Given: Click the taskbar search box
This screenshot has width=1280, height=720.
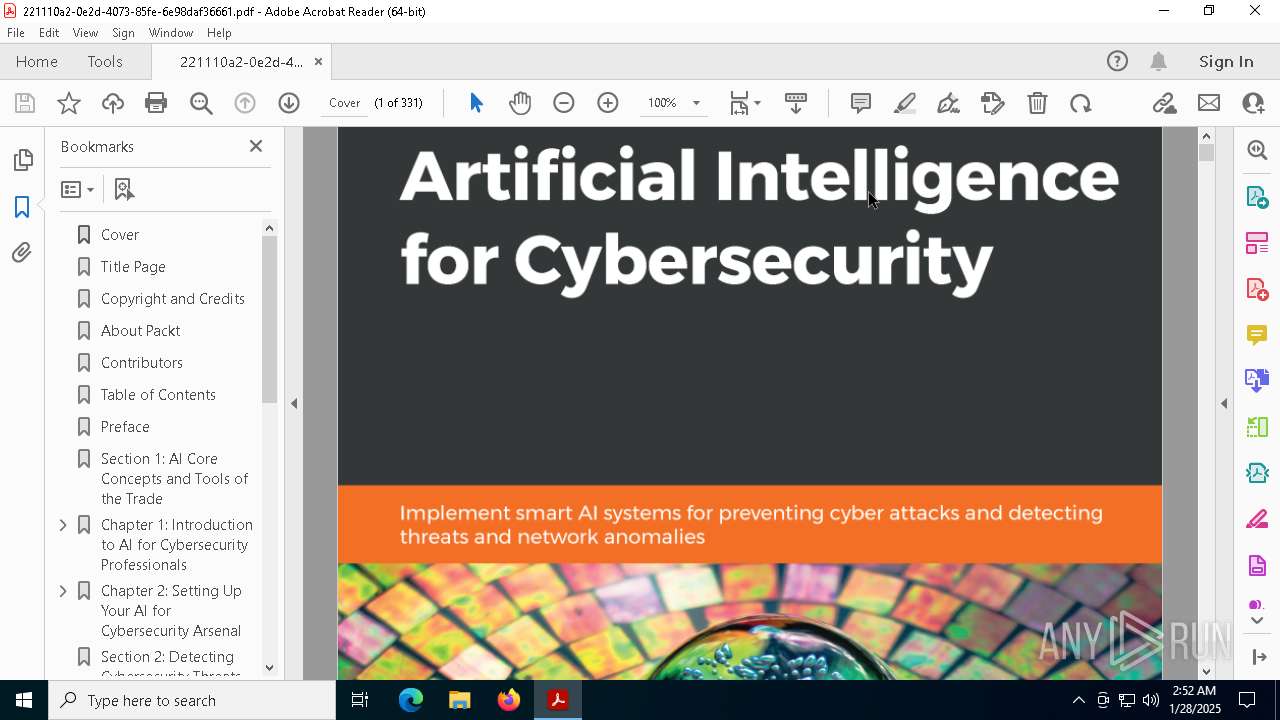Looking at the screenshot, I should (x=192, y=700).
